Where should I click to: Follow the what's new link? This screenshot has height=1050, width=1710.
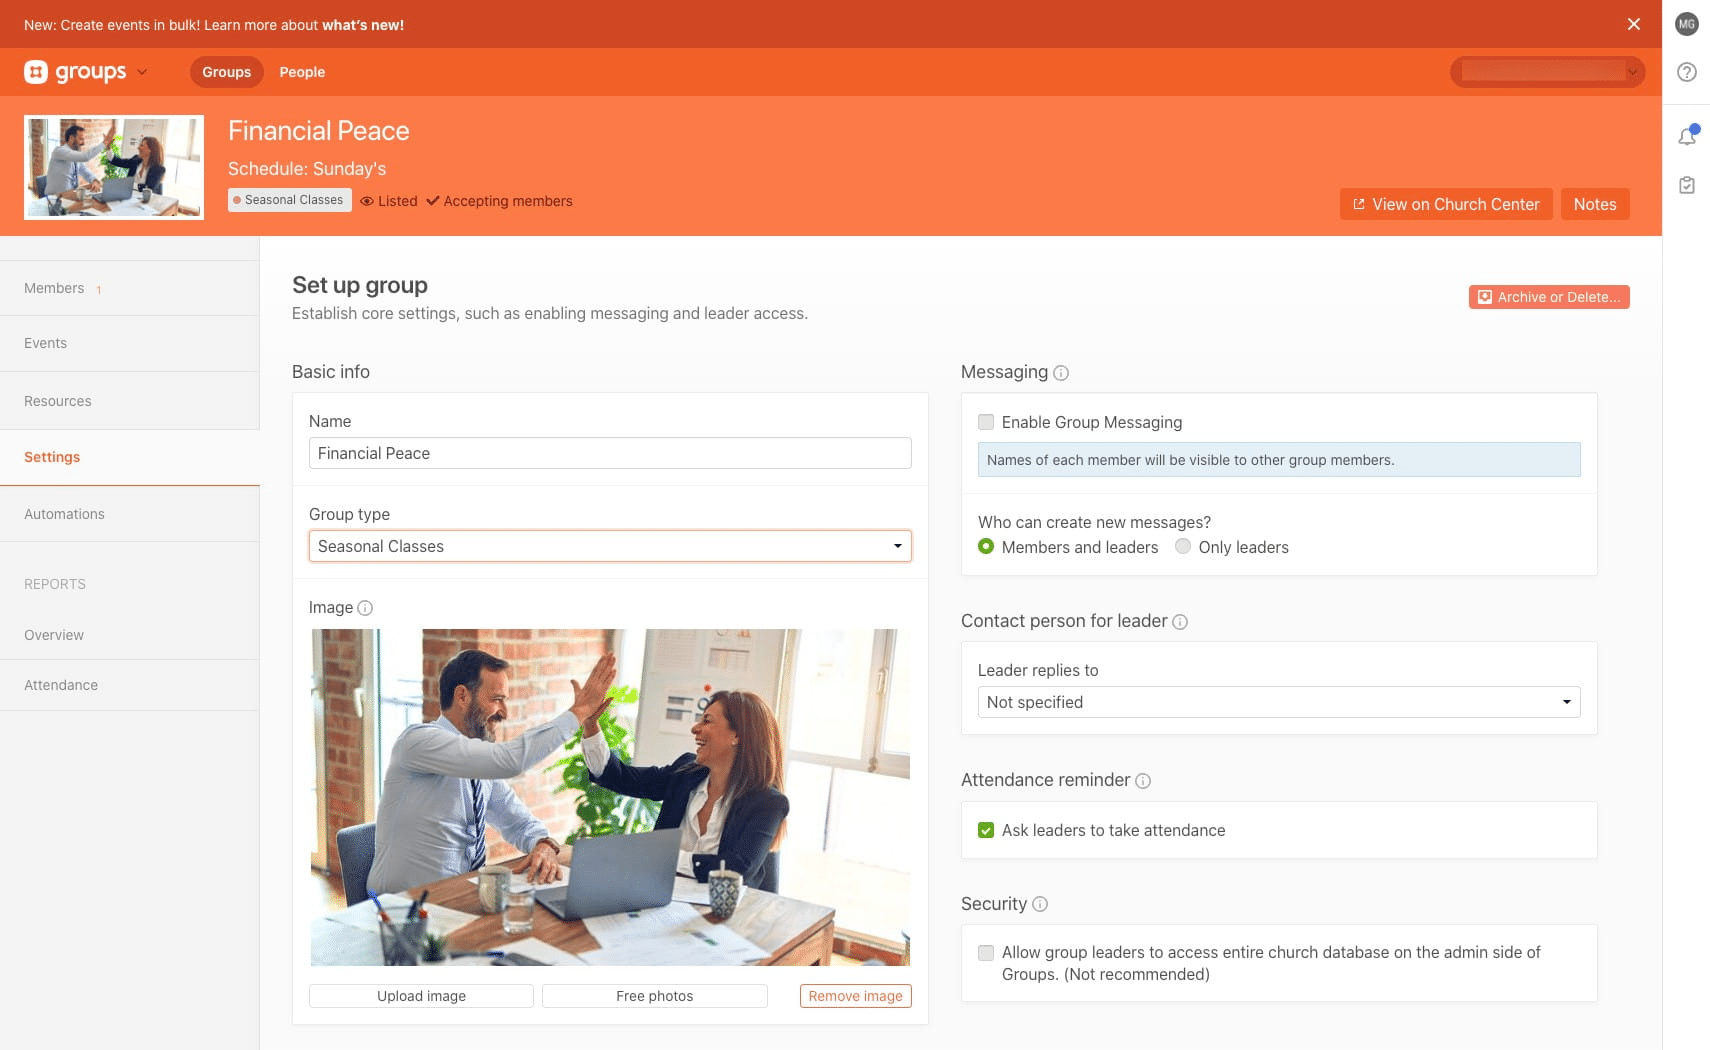tap(363, 25)
